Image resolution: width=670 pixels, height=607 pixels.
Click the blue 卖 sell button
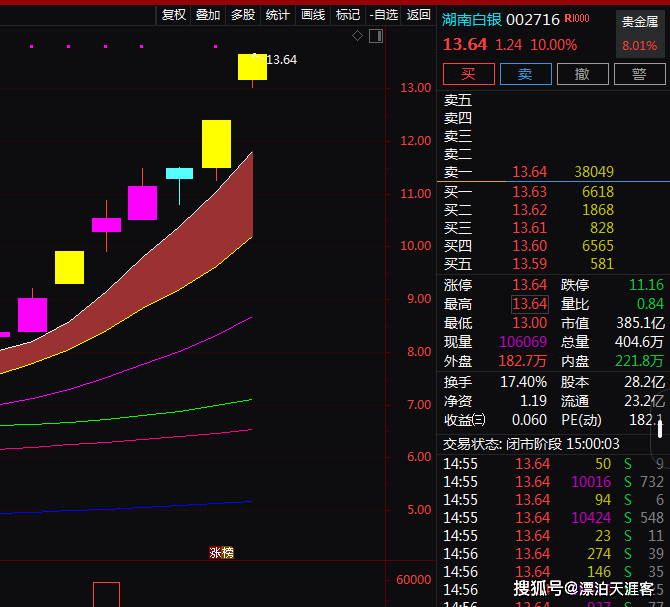526,74
